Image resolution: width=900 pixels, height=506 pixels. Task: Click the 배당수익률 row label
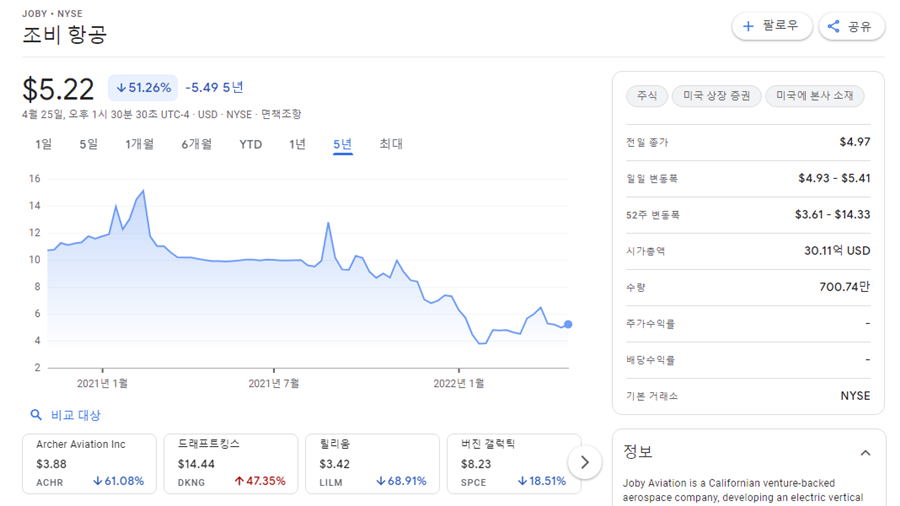point(650,360)
